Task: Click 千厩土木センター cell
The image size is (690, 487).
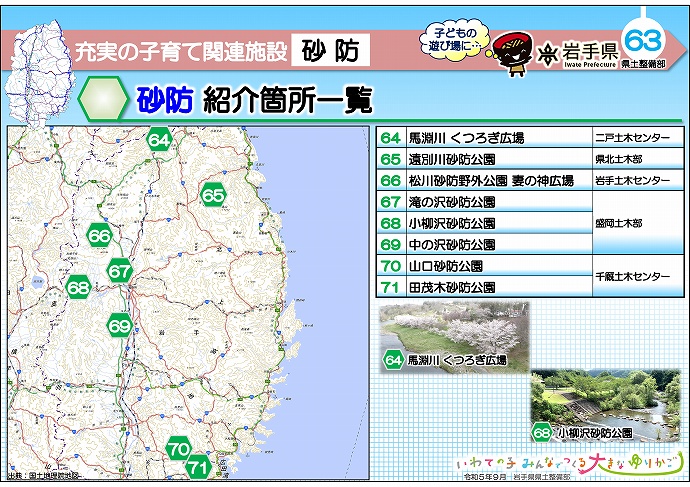Action: tap(638, 276)
